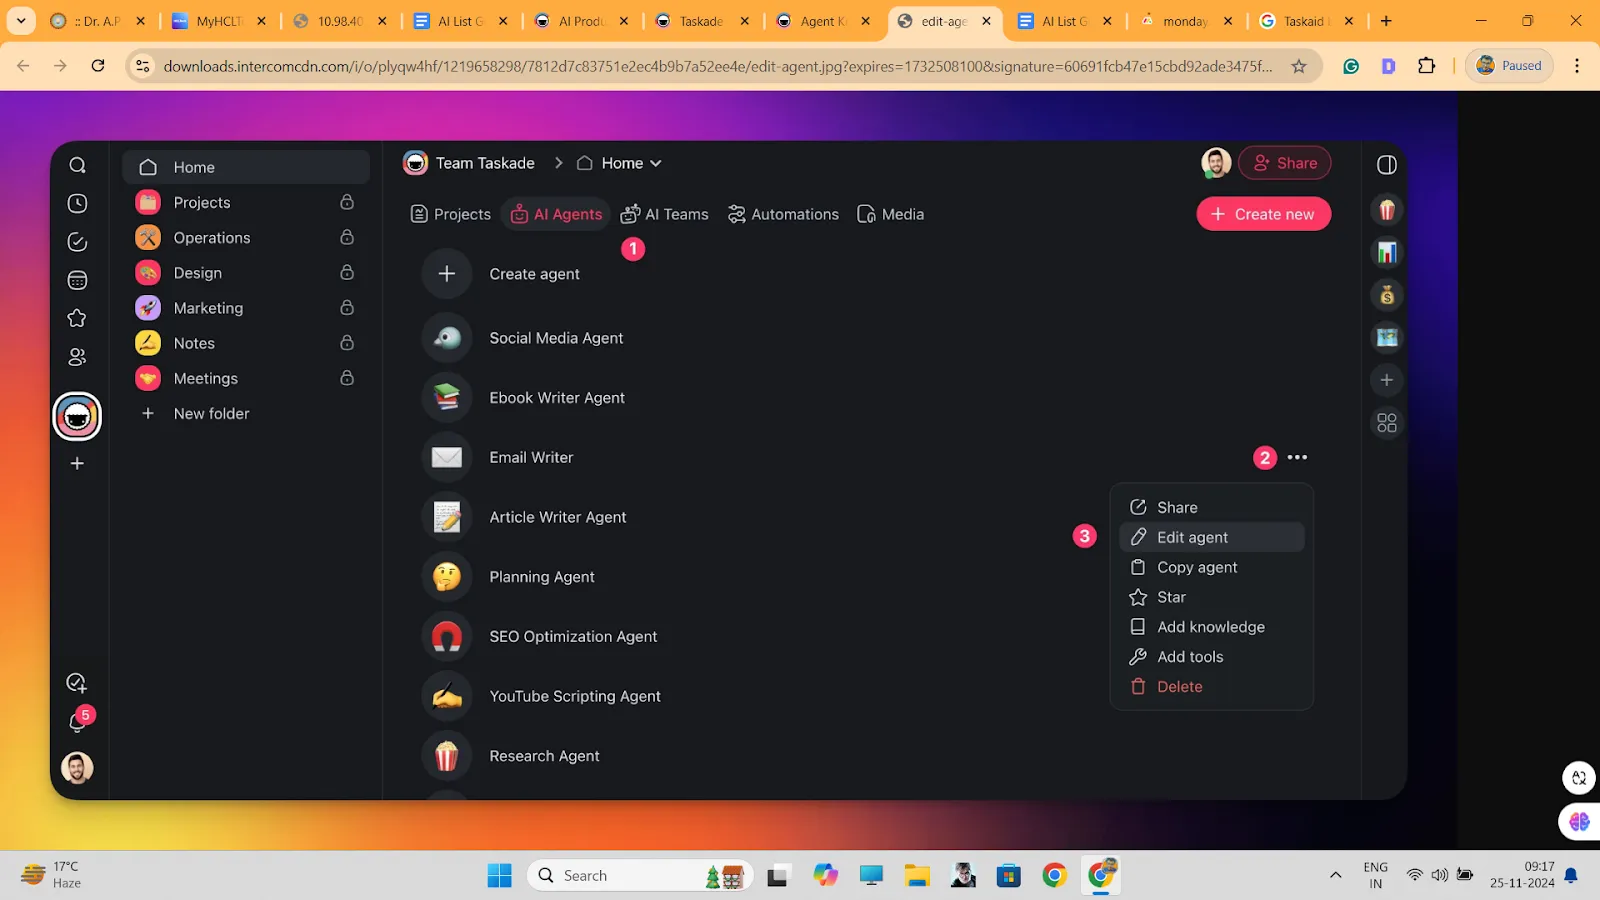
Task: Open the more options menu for Email Writer
Action: (1297, 458)
